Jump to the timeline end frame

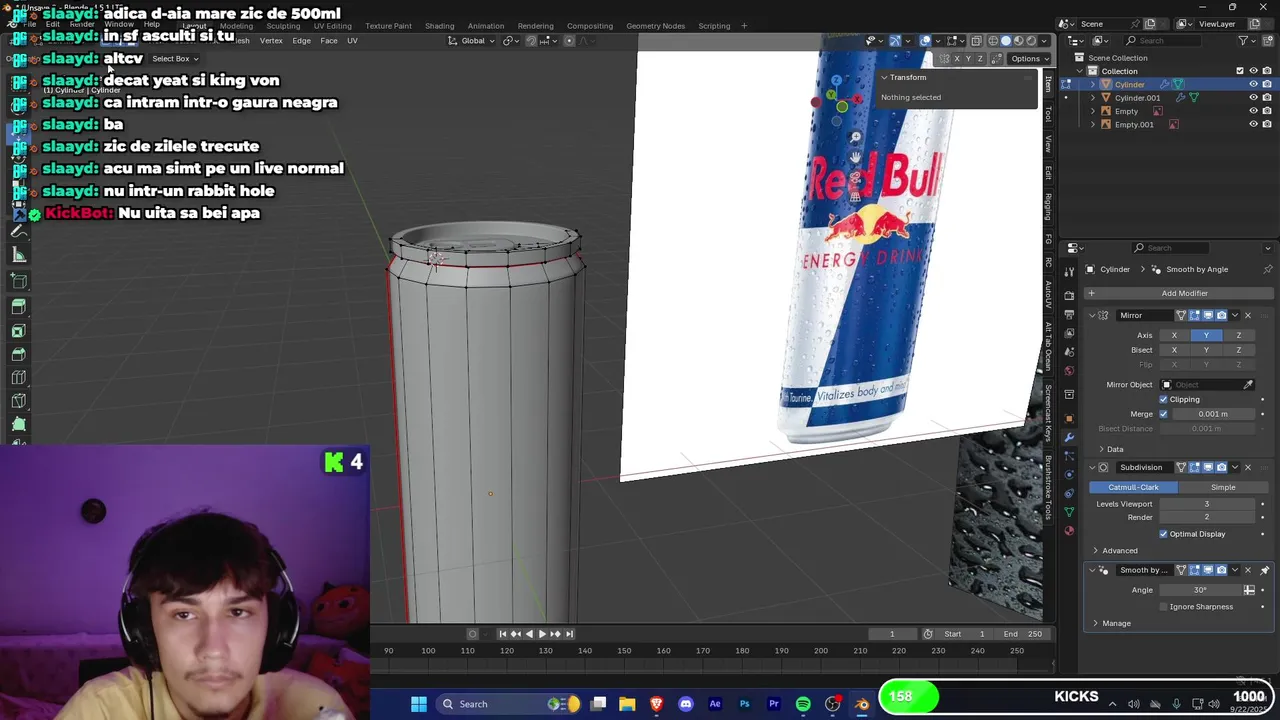pos(569,633)
